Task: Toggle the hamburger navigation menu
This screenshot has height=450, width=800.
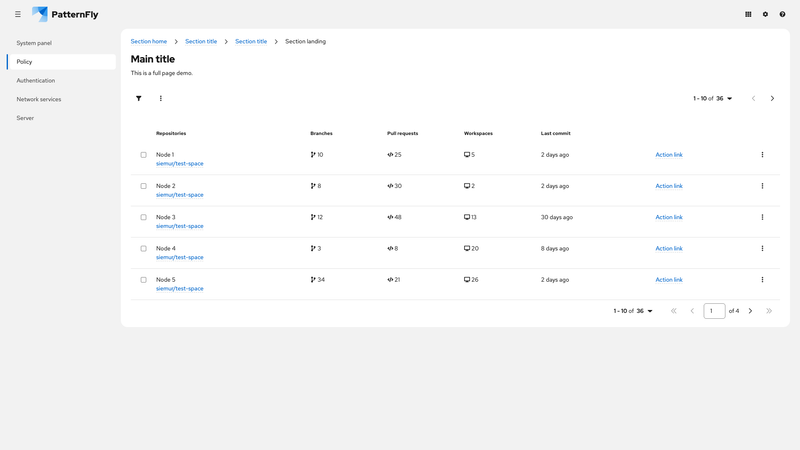Action: pos(18,14)
